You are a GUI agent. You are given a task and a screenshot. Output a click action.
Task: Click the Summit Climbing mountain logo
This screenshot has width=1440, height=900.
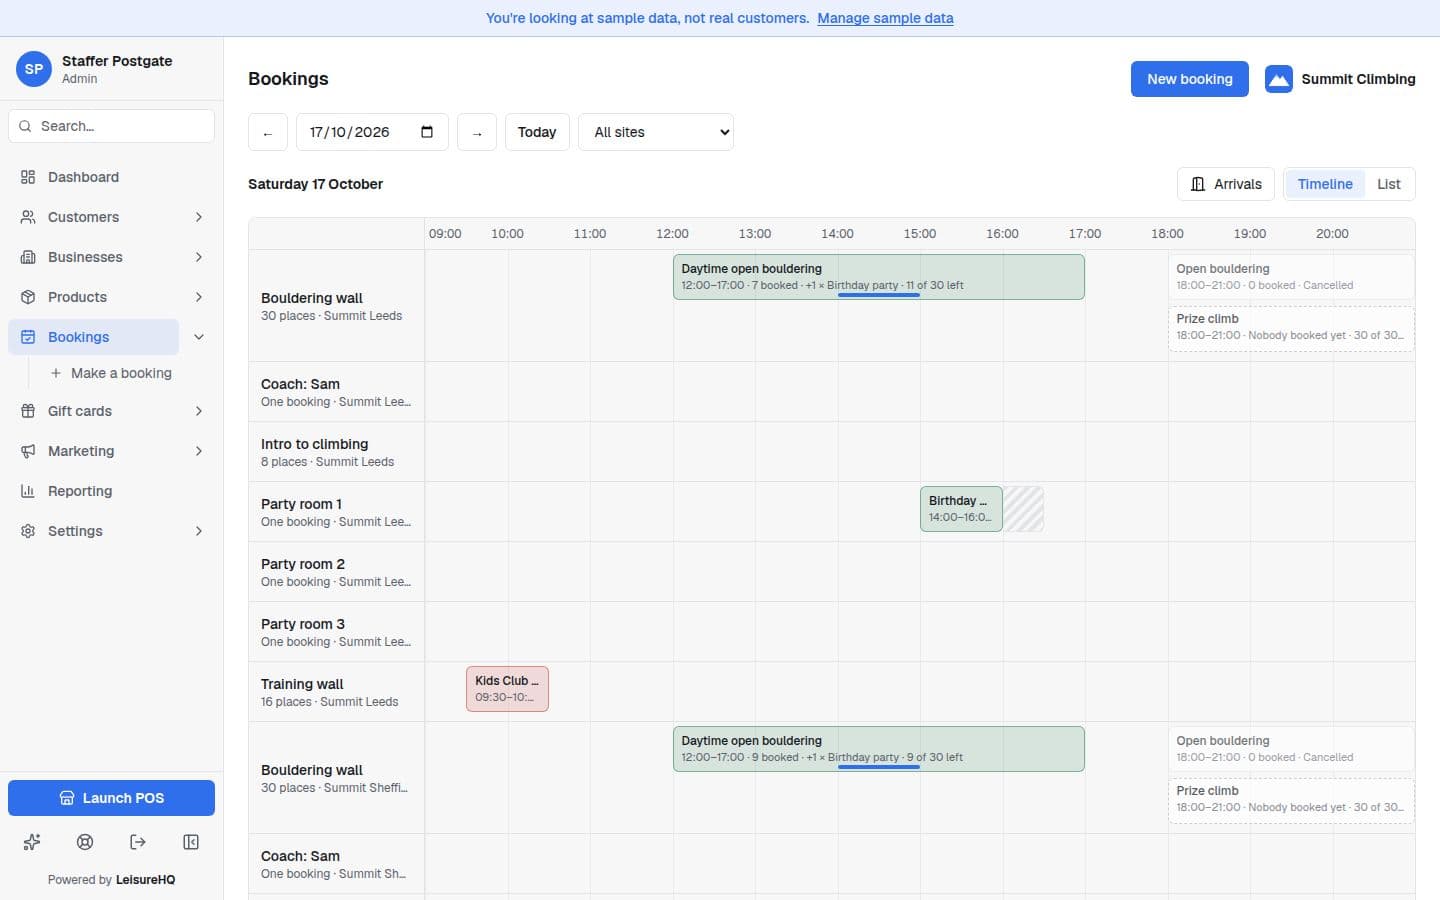1279,79
